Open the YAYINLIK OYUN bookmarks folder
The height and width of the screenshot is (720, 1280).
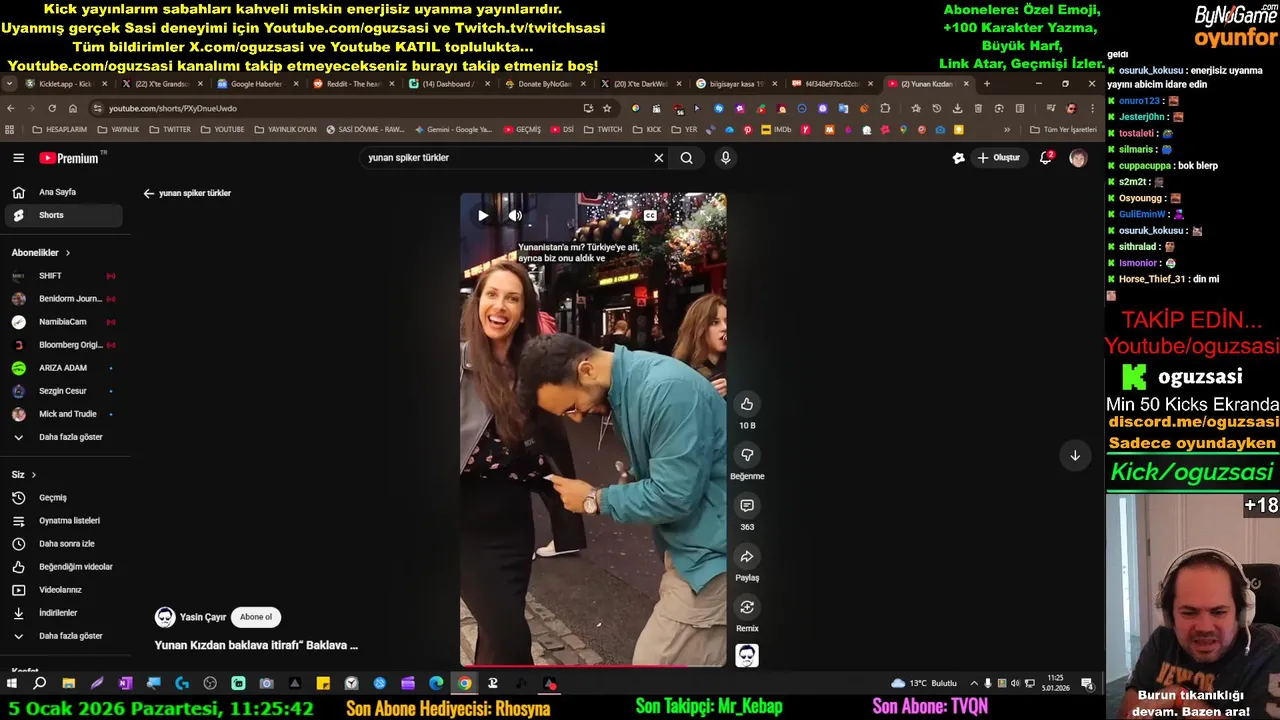[x=285, y=130]
